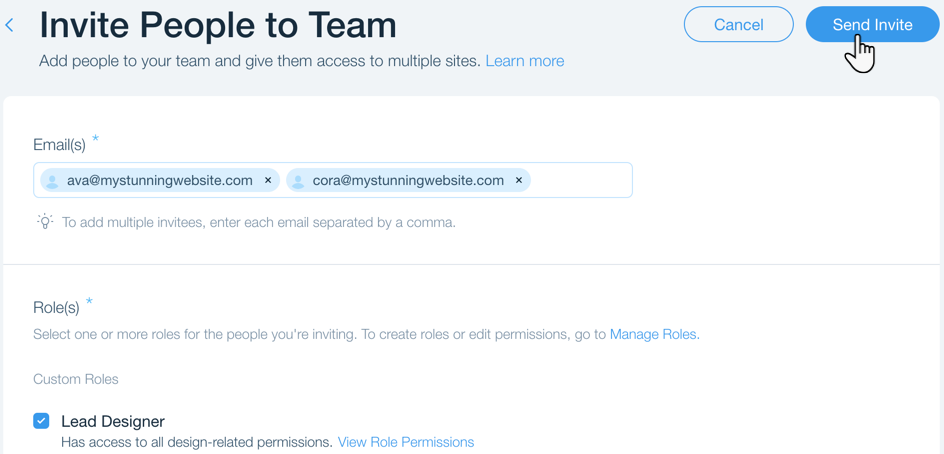Click the lightbulb tip icon
This screenshot has height=454, width=944.
(x=45, y=222)
